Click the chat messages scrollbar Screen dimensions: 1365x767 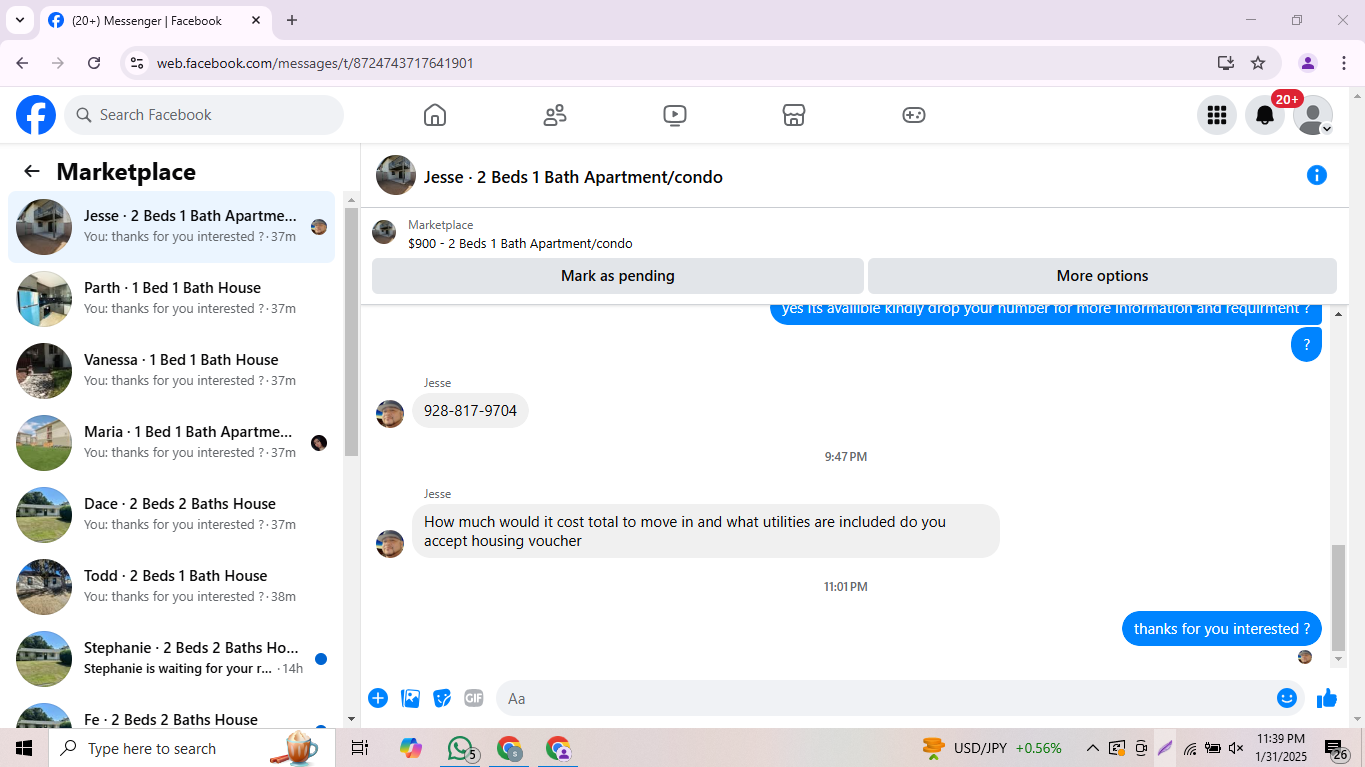1339,598
